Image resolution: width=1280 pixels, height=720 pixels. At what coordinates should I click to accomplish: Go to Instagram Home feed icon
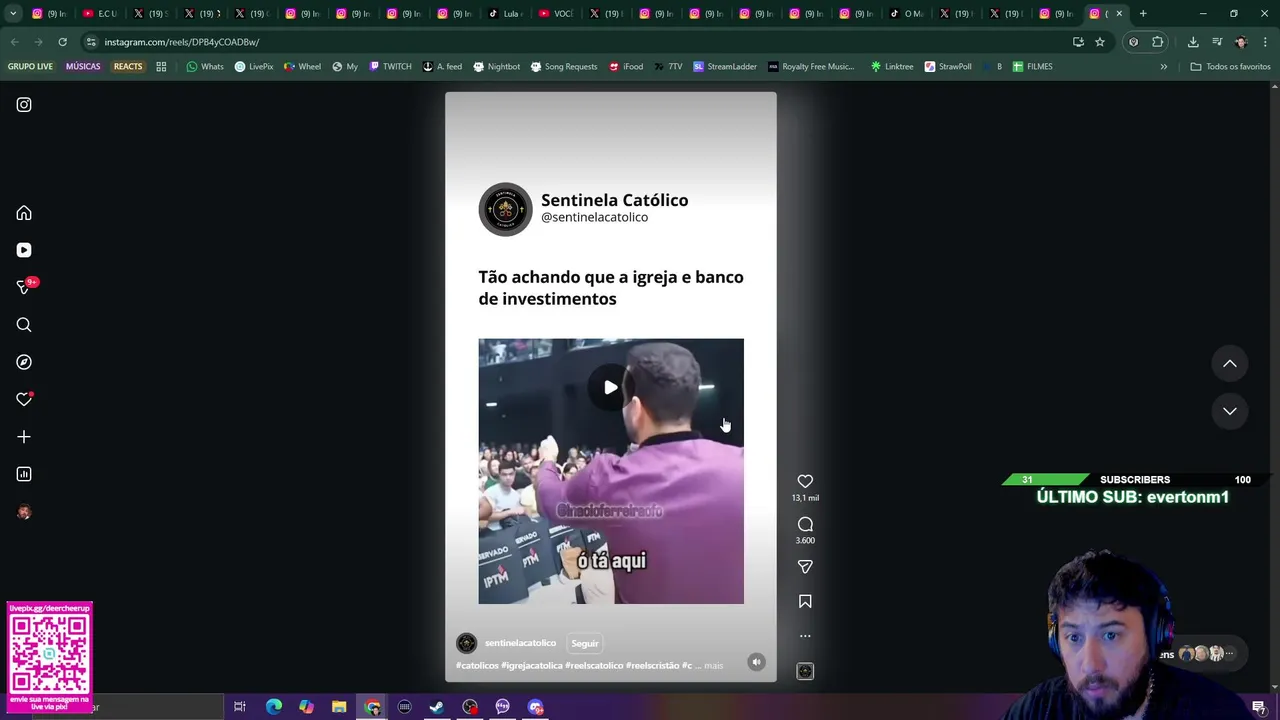(24, 213)
